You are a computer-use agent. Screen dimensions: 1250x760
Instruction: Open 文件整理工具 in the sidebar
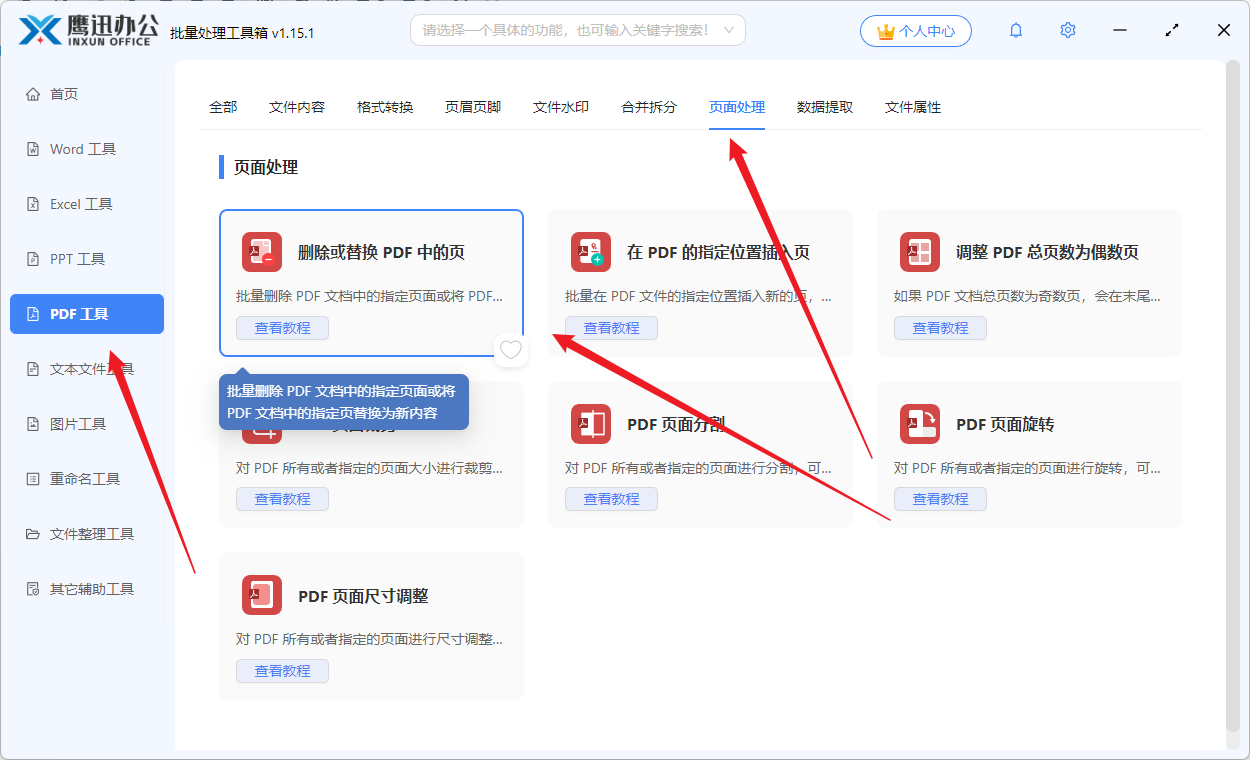coord(87,534)
